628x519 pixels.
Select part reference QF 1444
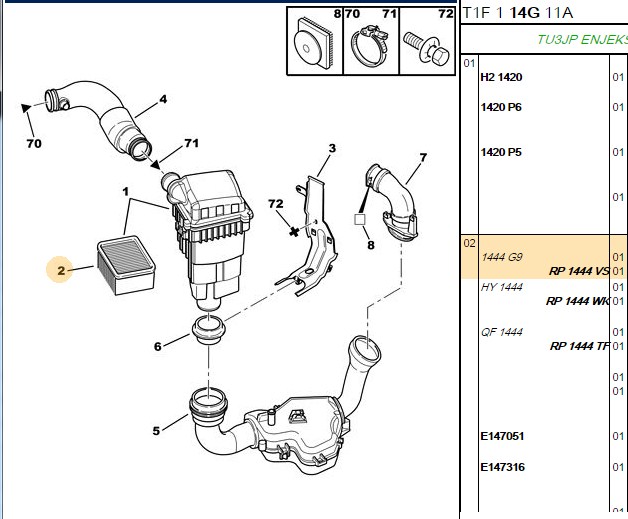[502, 332]
